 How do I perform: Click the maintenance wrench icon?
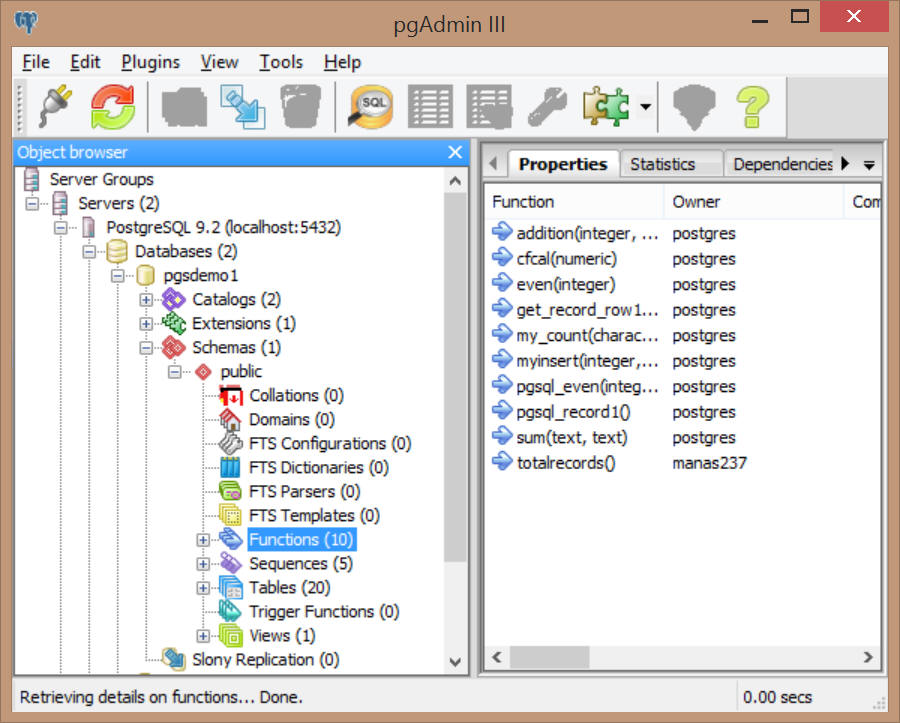[548, 107]
